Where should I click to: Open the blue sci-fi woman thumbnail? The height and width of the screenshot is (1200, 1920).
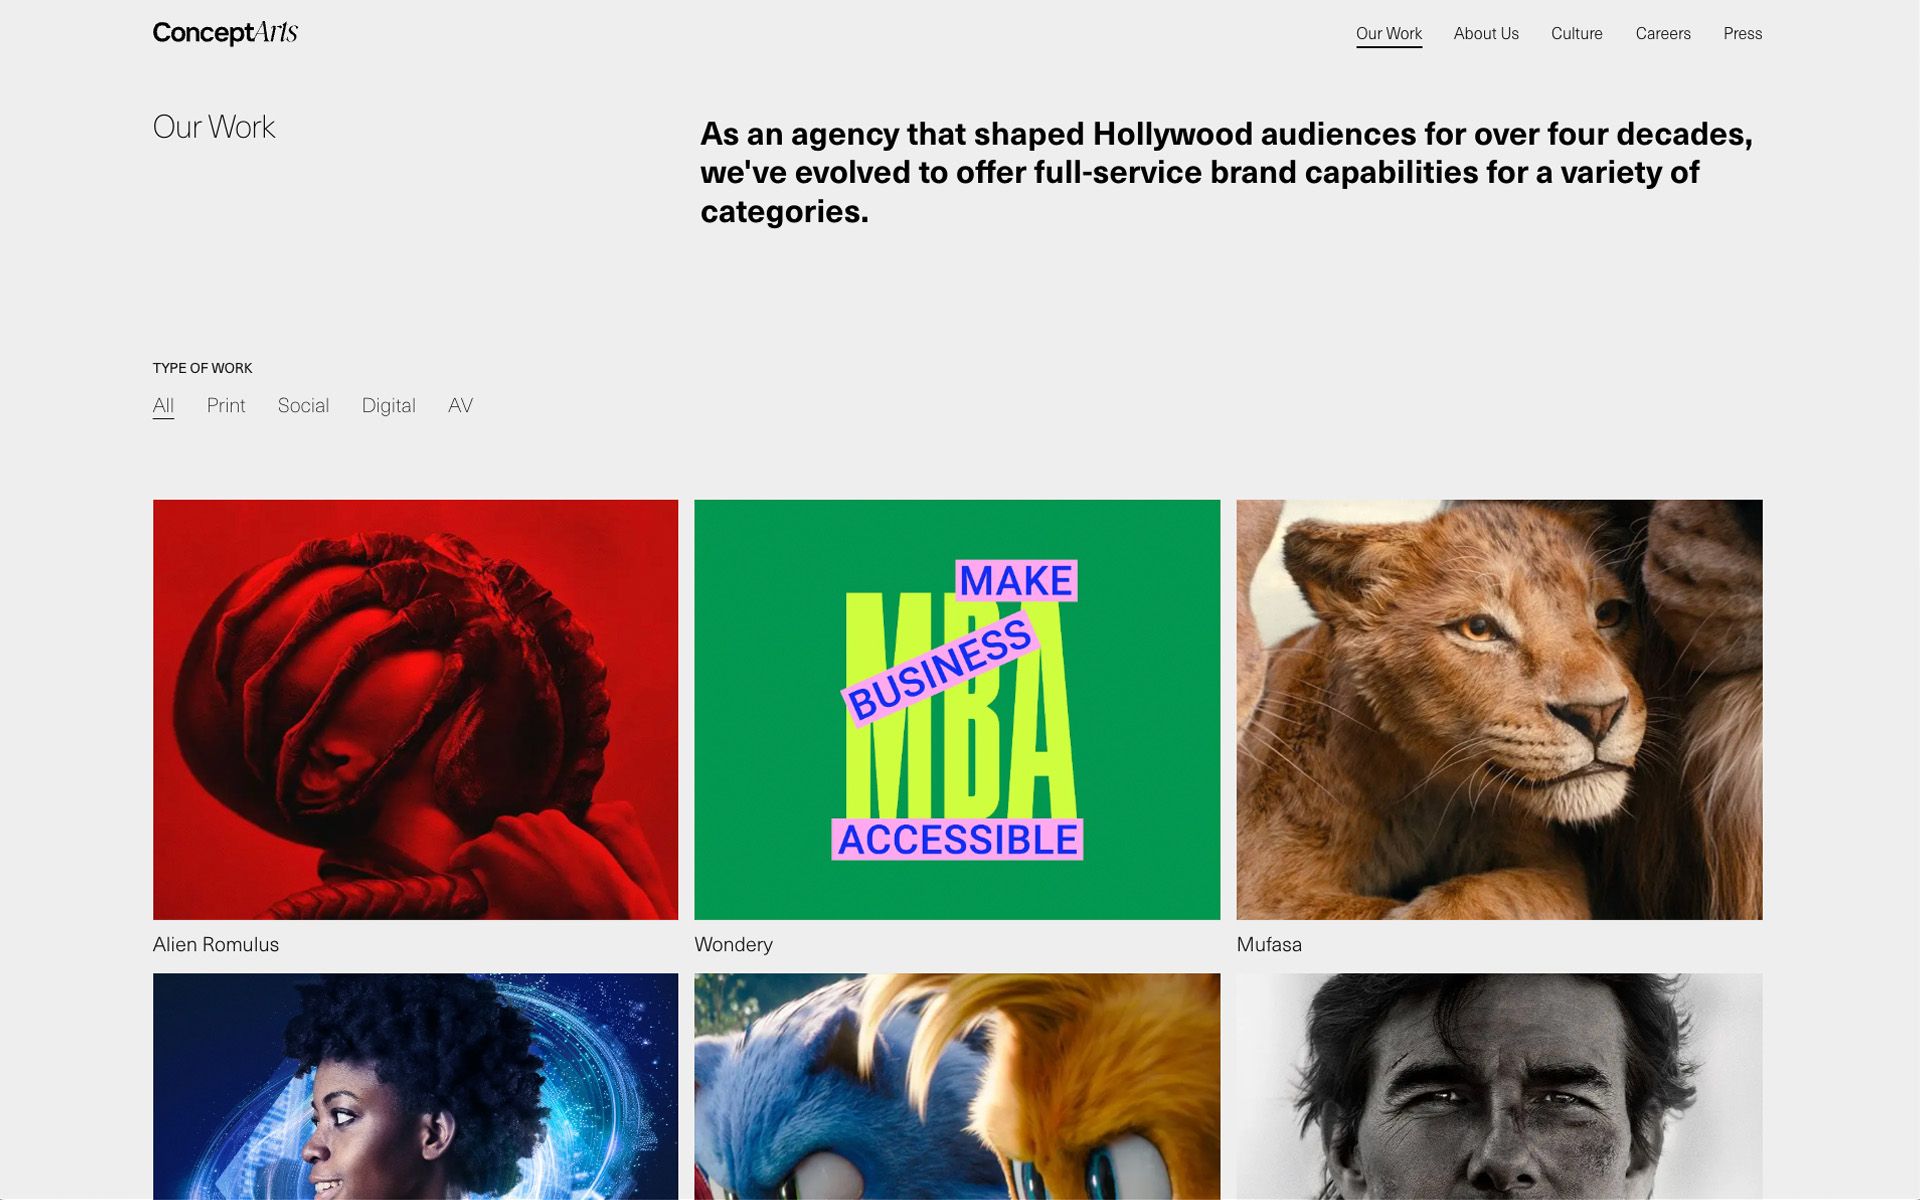415,1086
